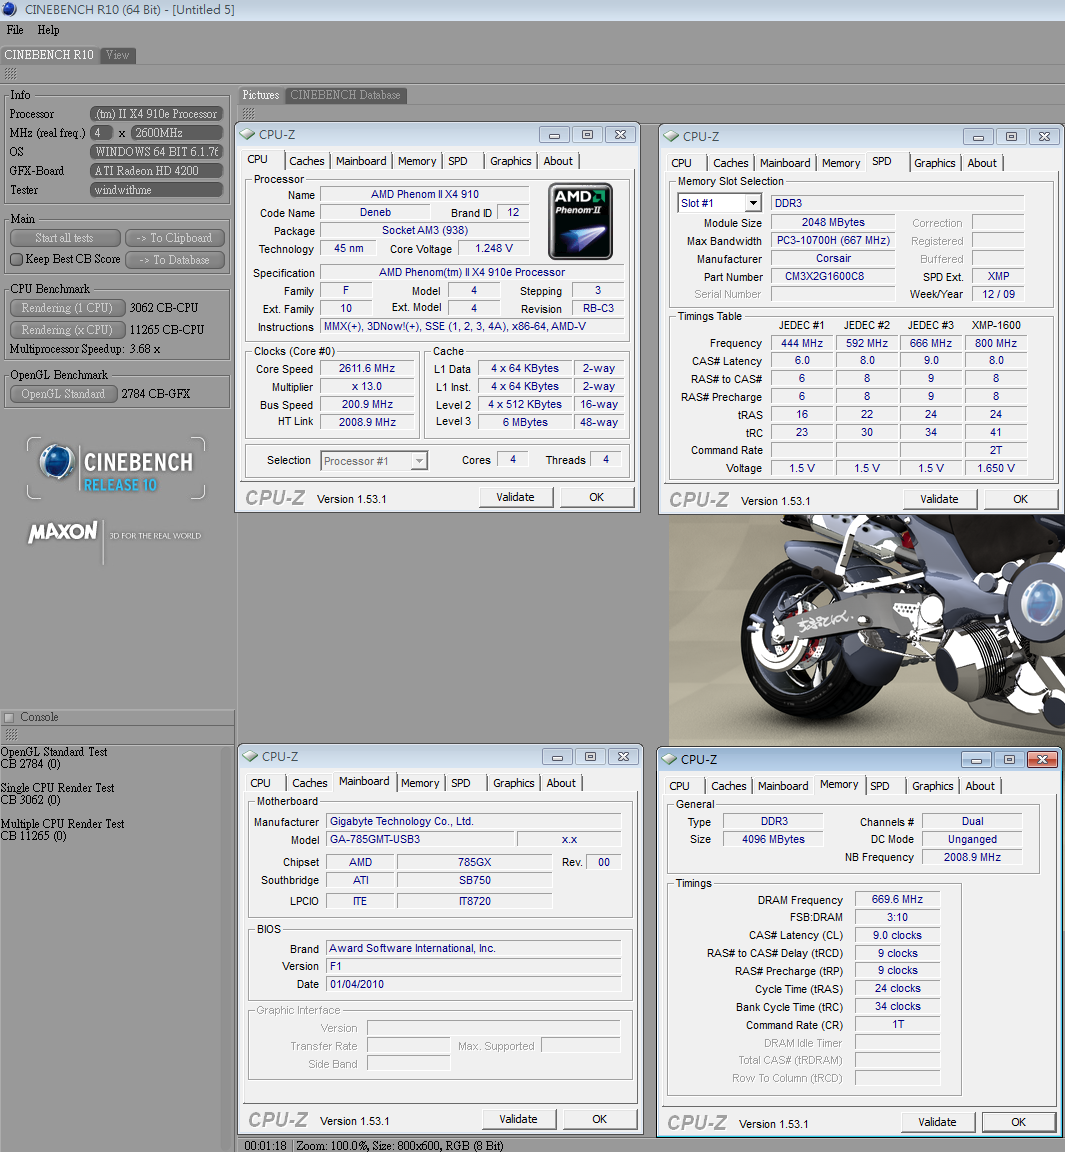The height and width of the screenshot is (1152, 1065).
Task: Open the Slot #1 memory slot dropdown
Action: (x=753, y=203)
